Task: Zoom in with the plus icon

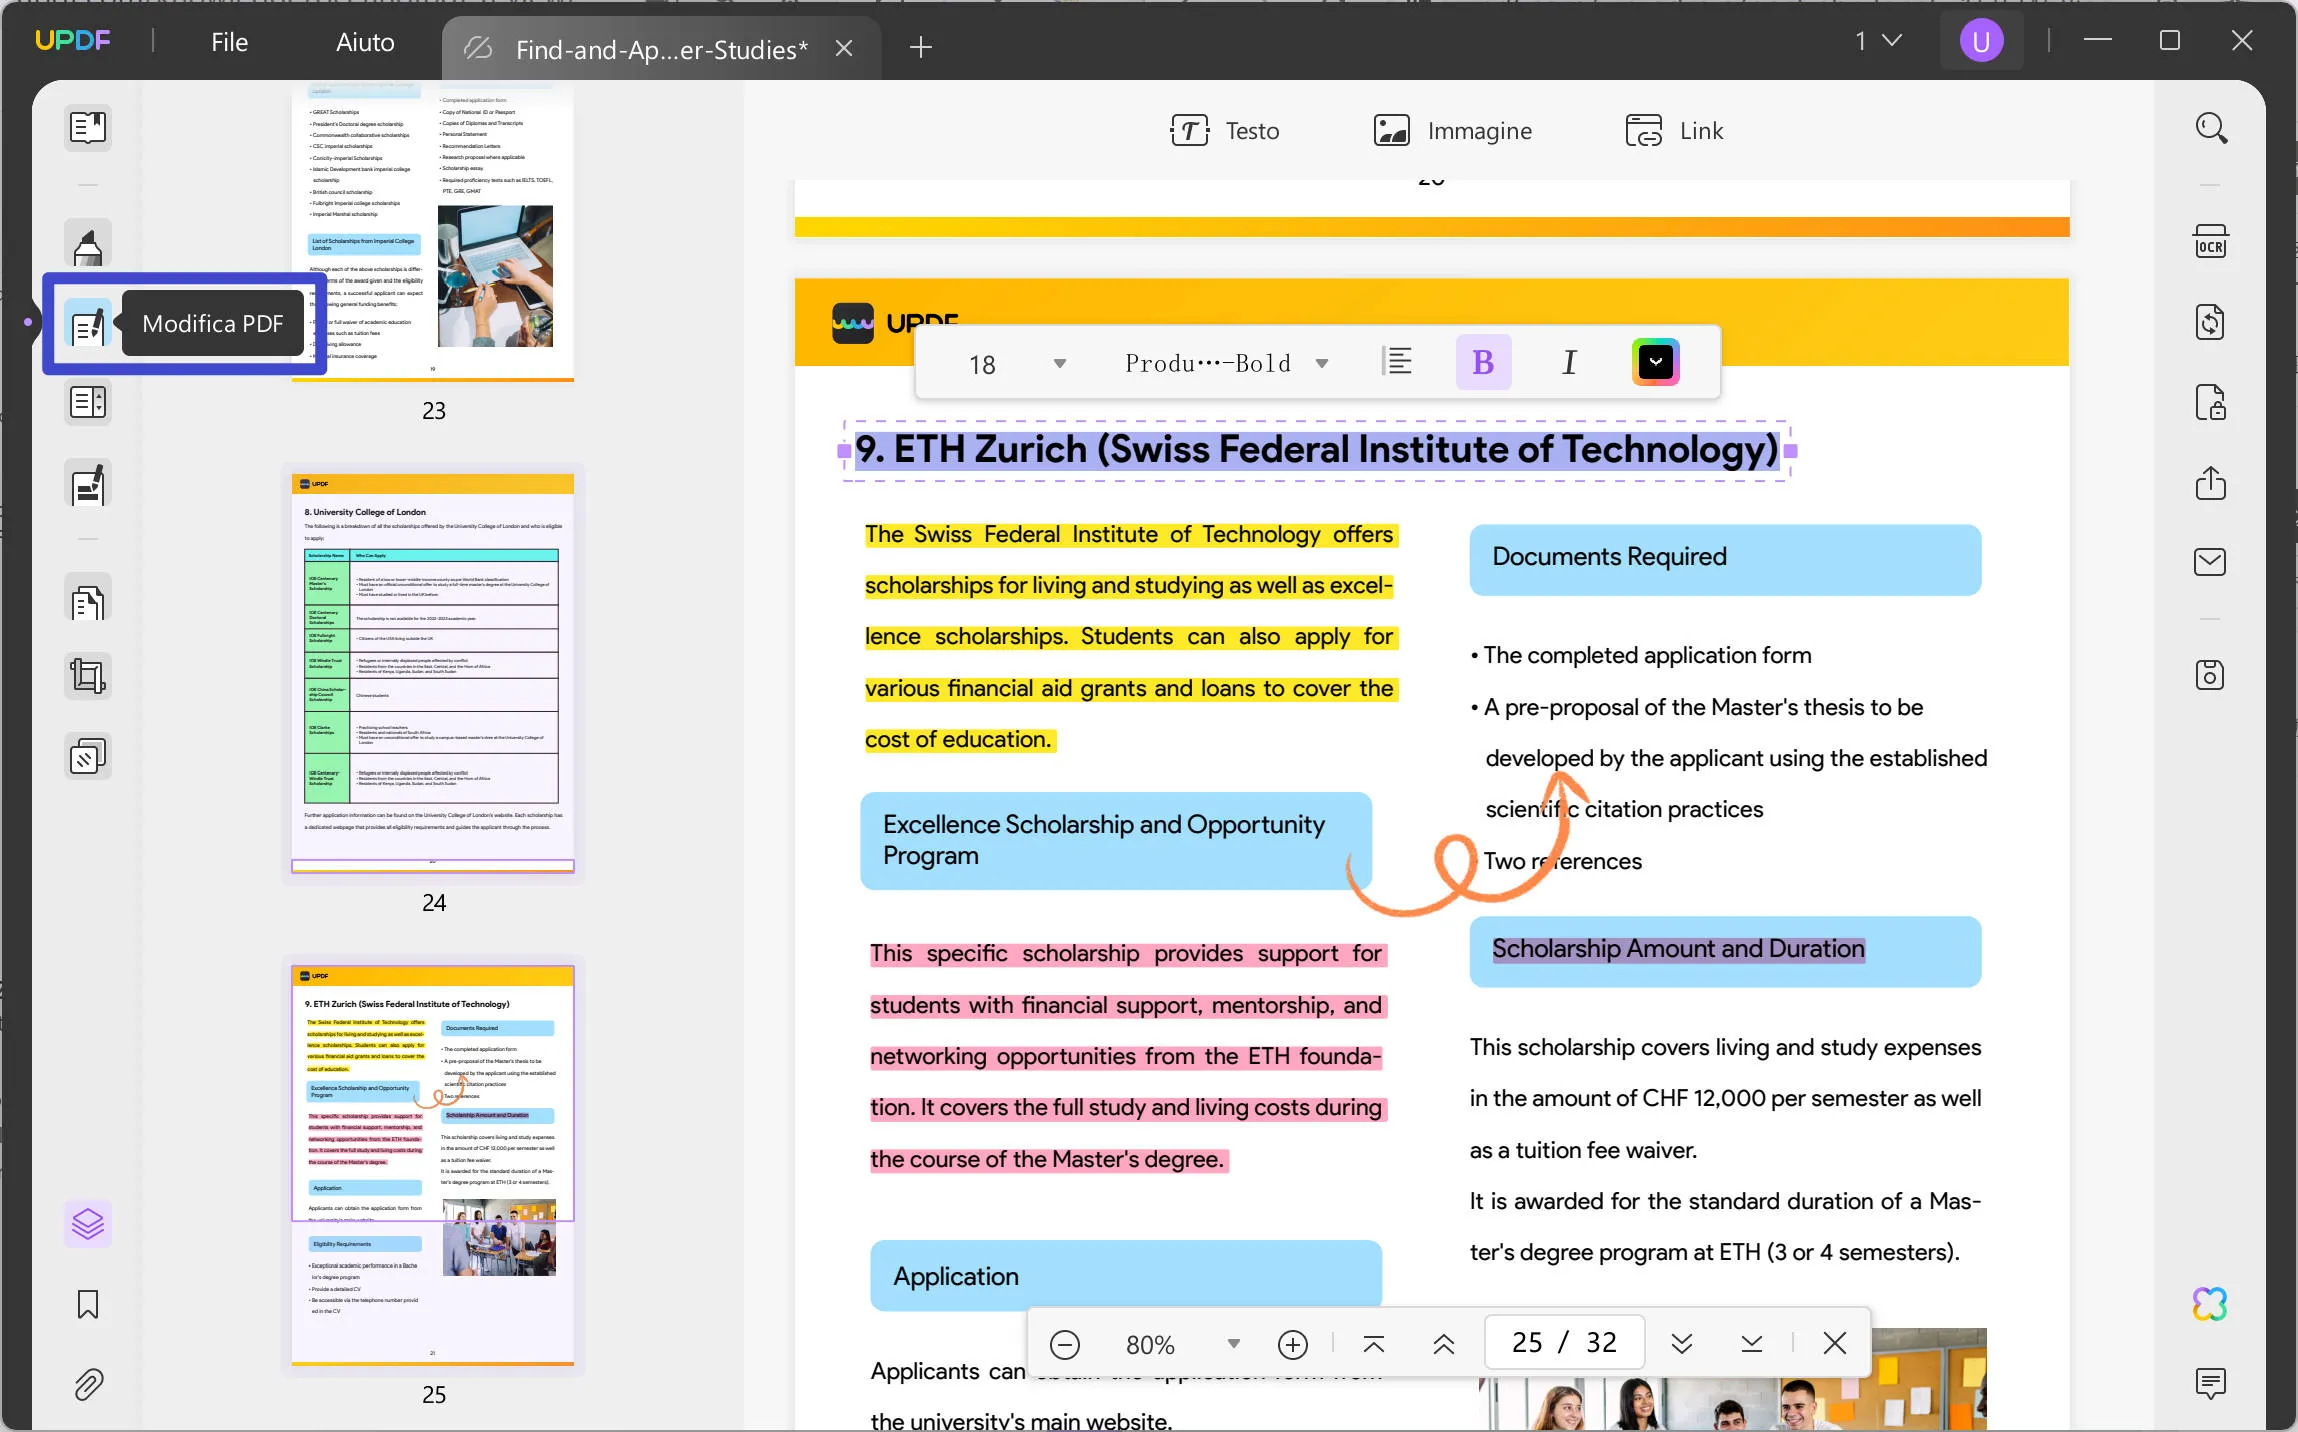Action: tap(1293, 1344)
